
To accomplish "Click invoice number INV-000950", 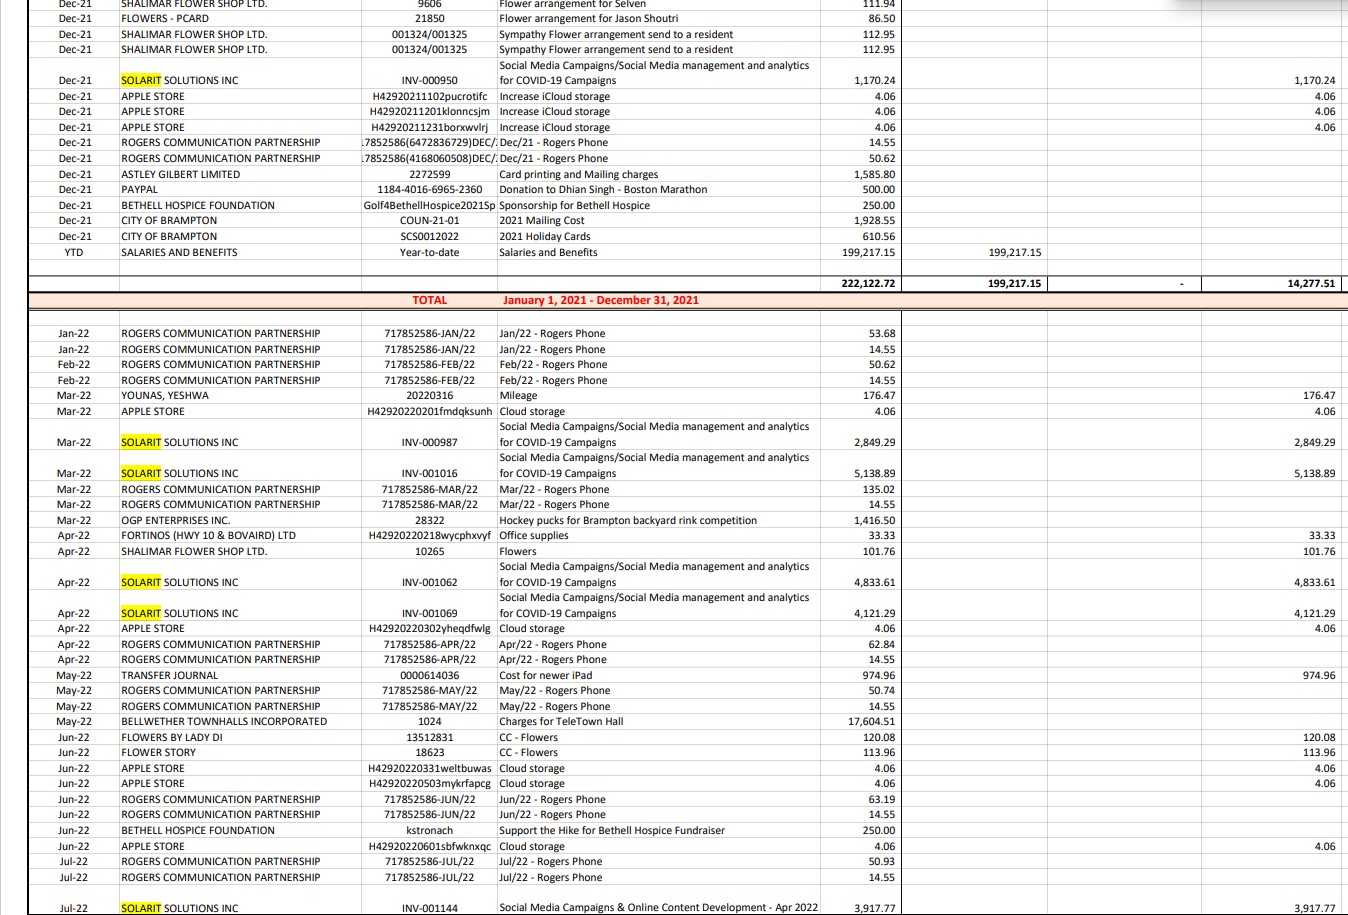I will pyautogui.click(x=429, y=80).
